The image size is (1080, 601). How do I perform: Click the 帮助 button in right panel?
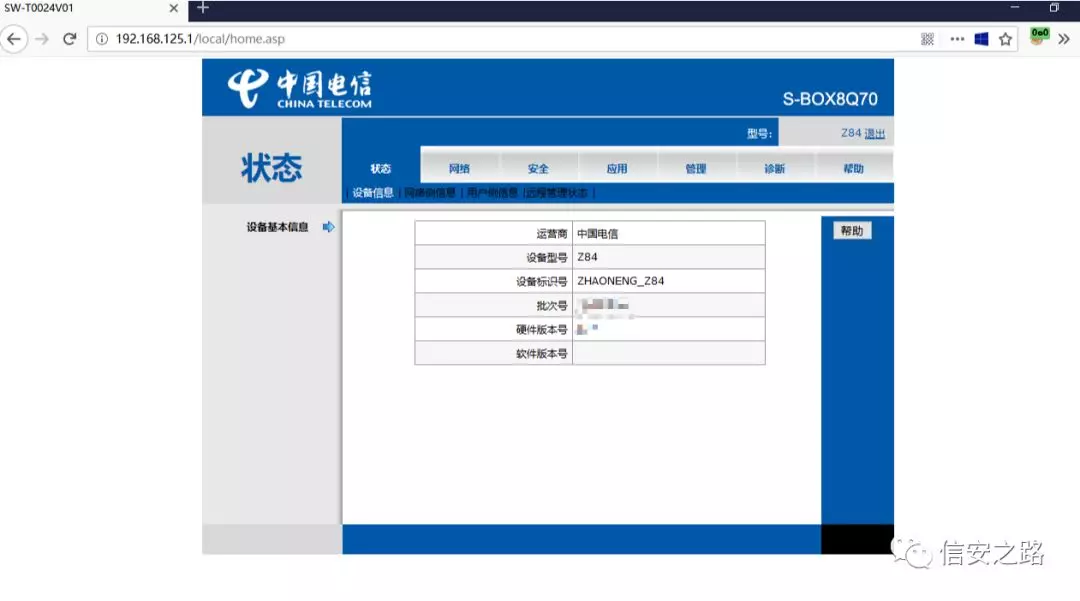852,231
